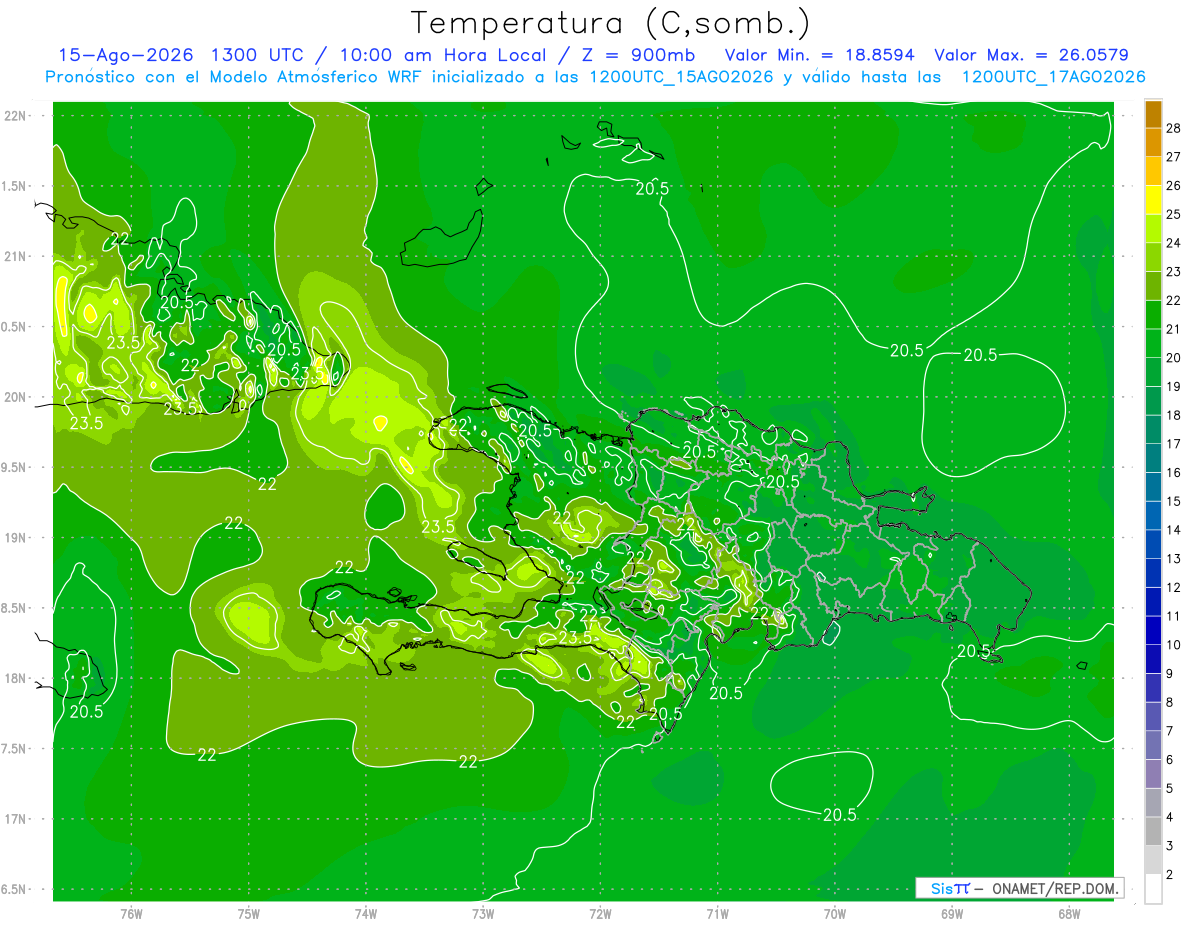
Task: Select the date text "15-Ago-2026"
Action: 127,55
